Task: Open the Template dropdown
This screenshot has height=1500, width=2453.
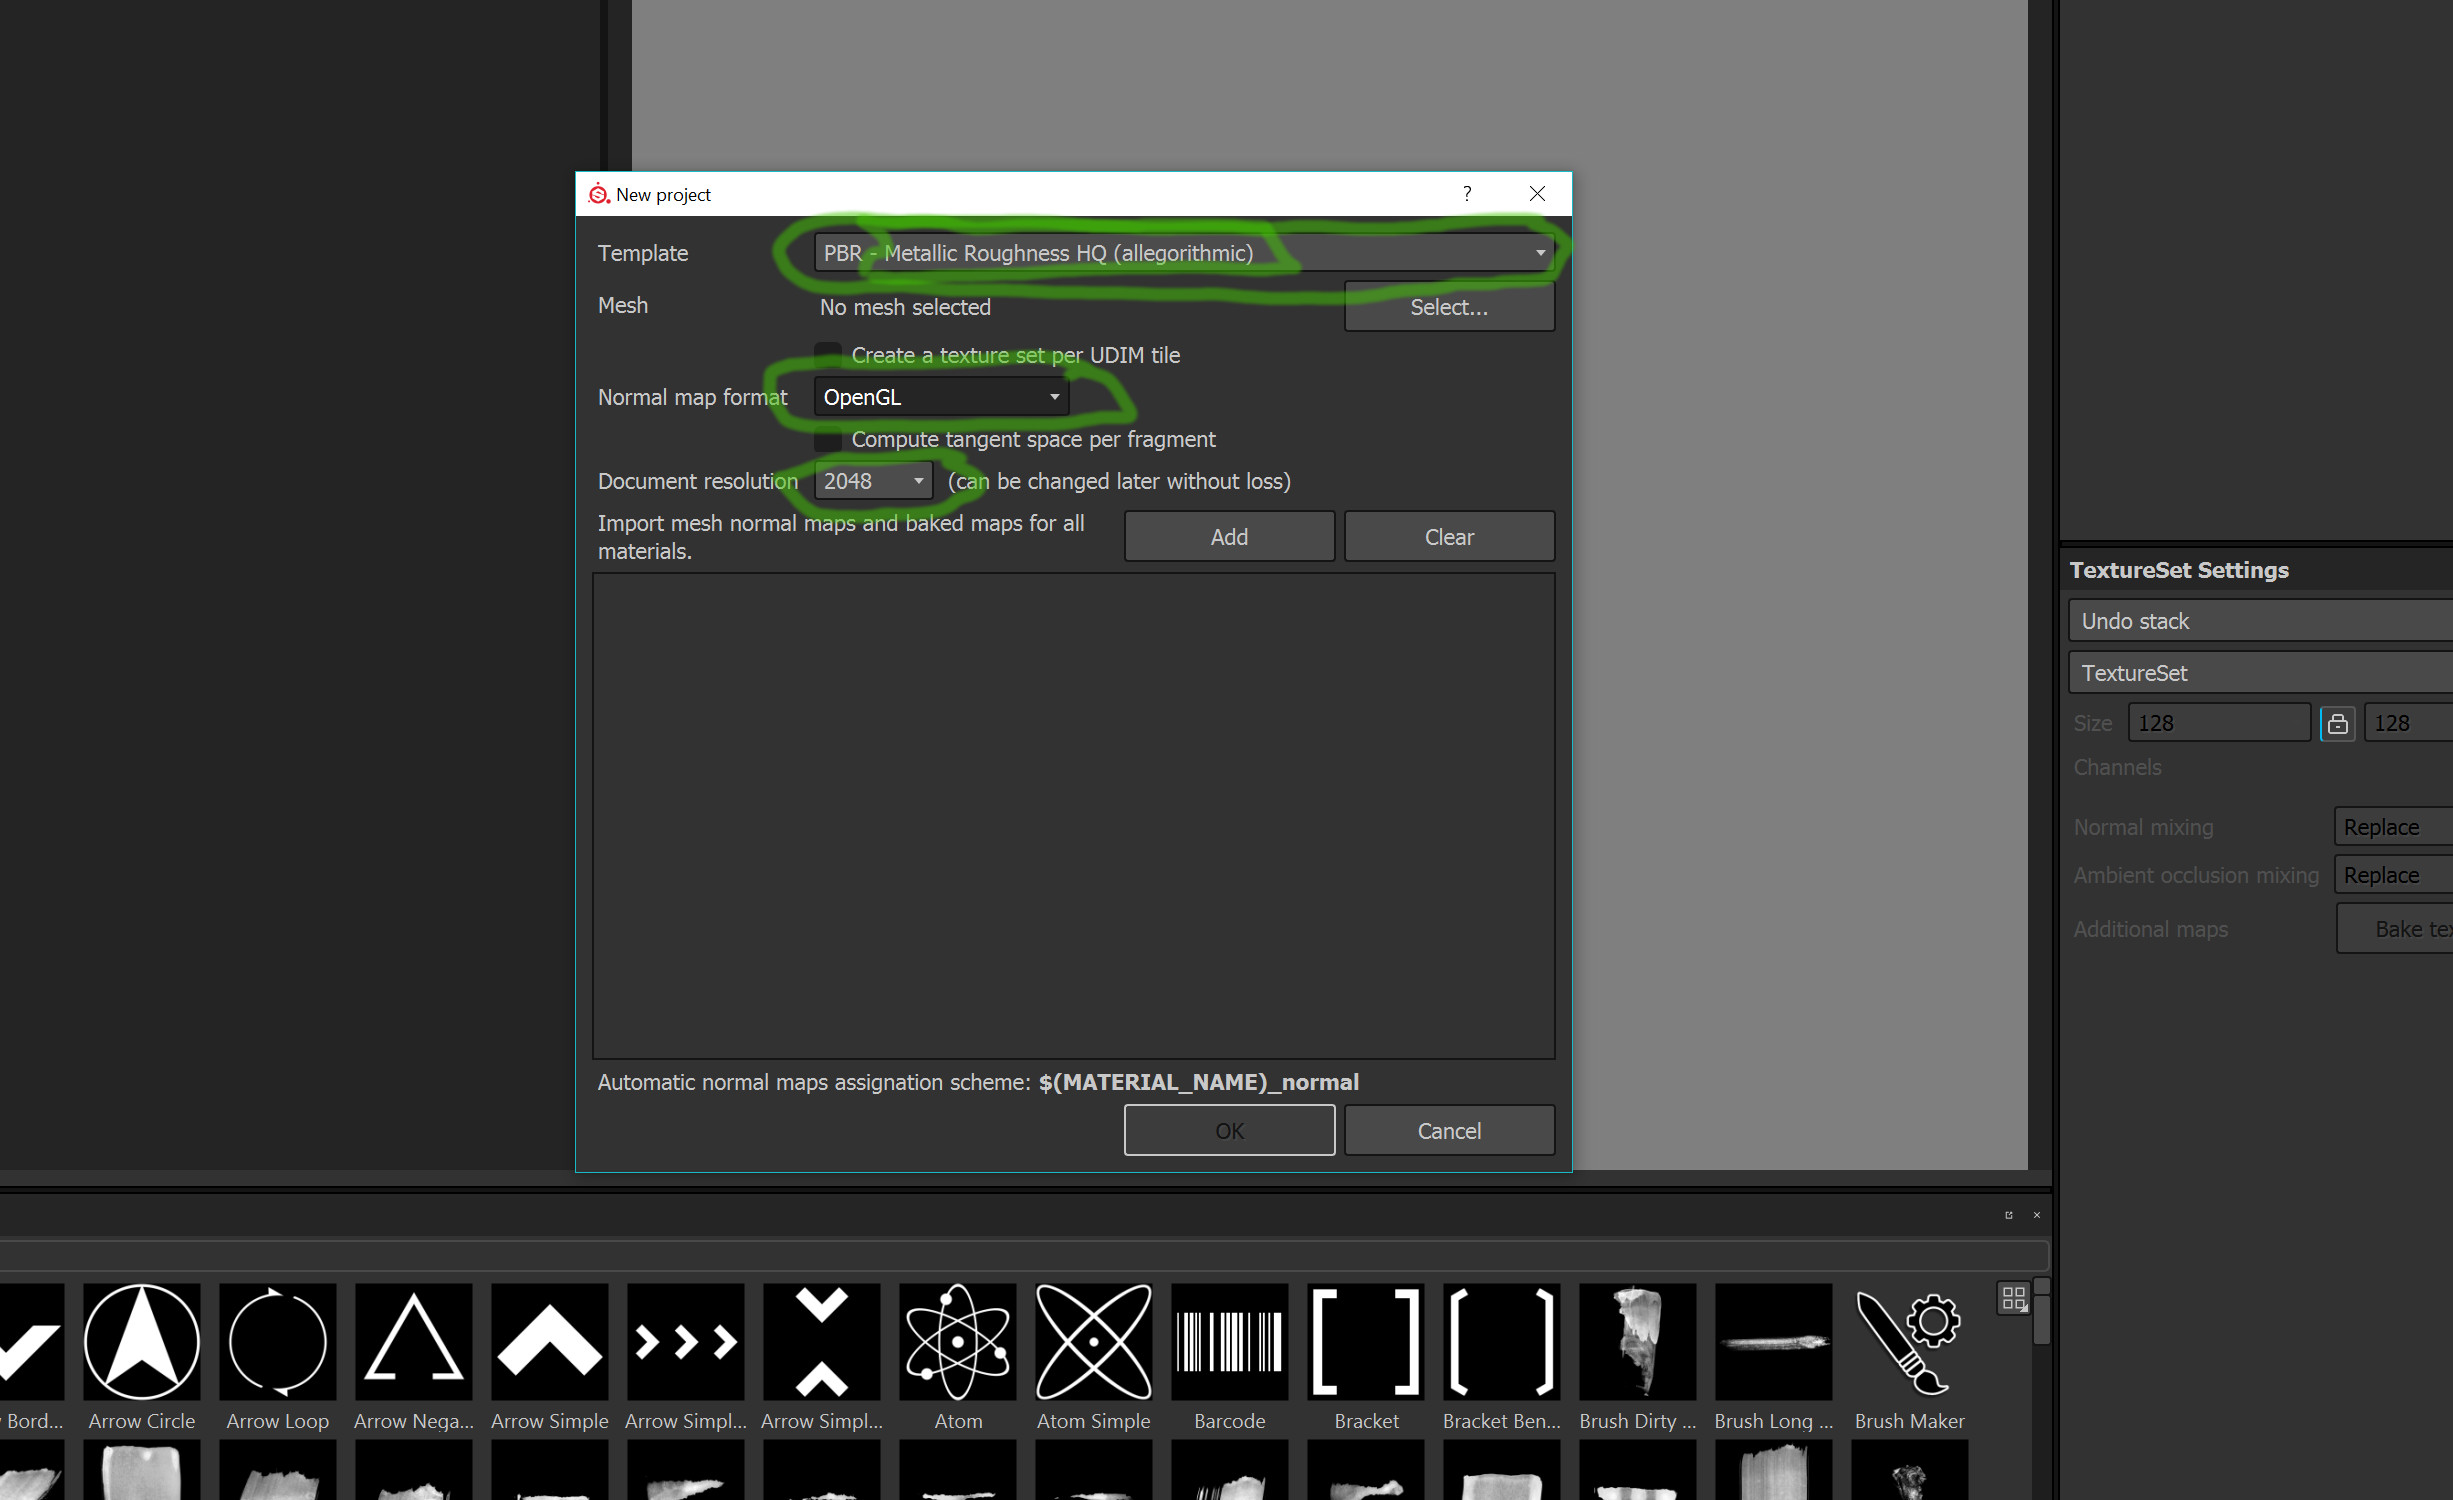Action: (x=1184, y=253)
